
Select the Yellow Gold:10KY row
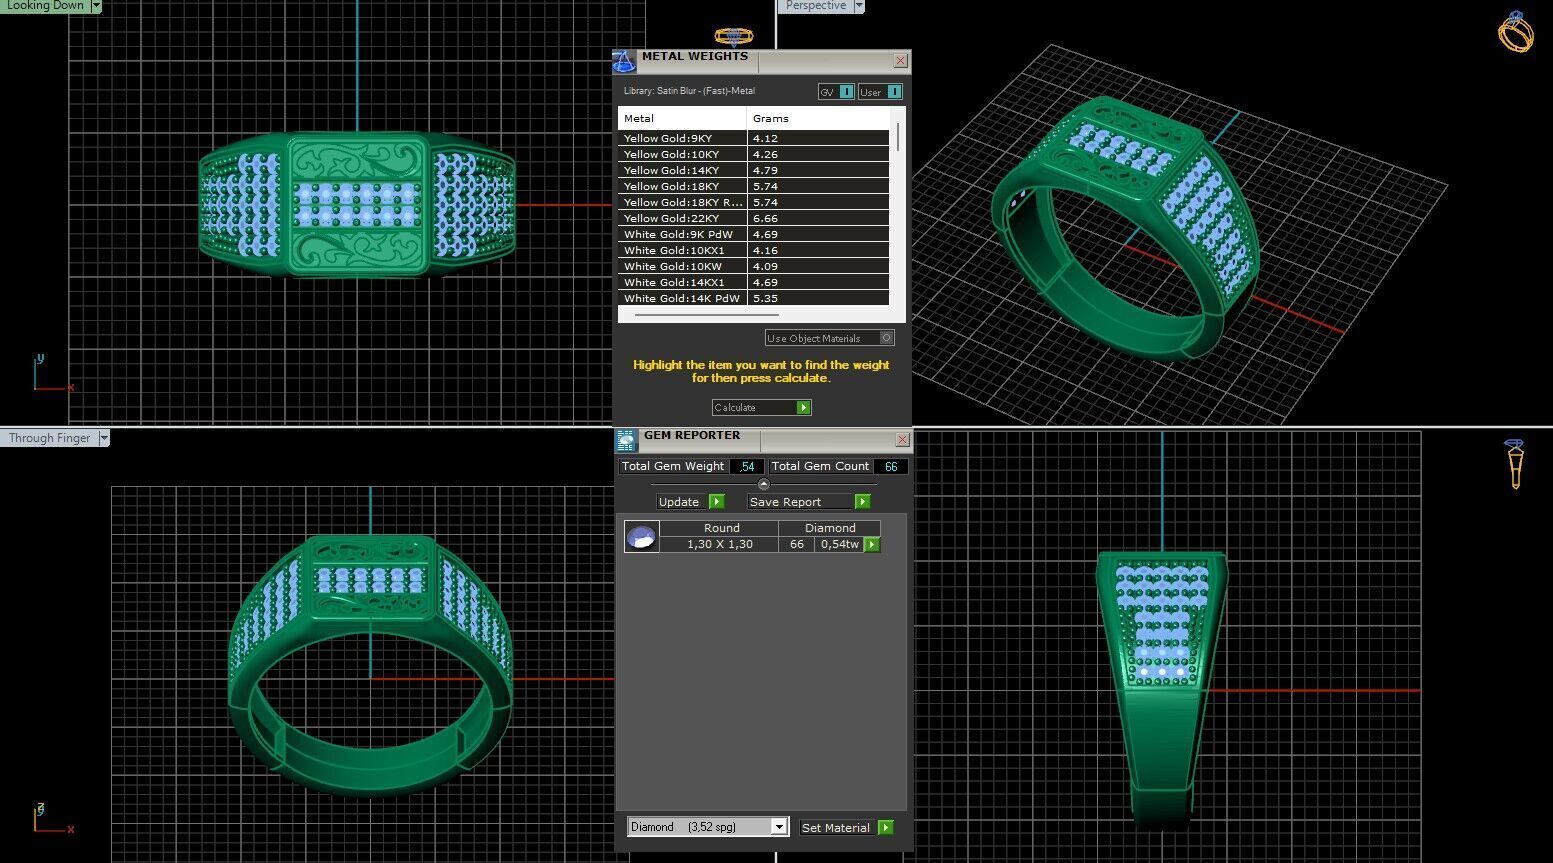click(x=753, y=155)
